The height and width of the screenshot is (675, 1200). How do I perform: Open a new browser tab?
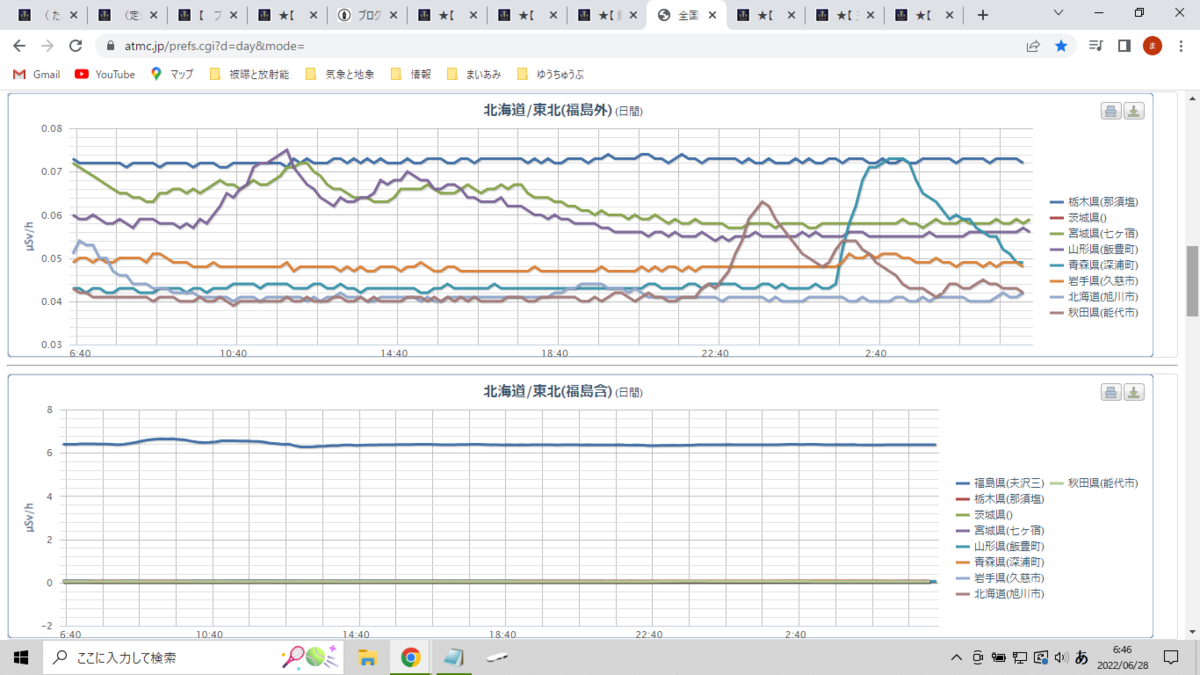(x=982, y=15)
